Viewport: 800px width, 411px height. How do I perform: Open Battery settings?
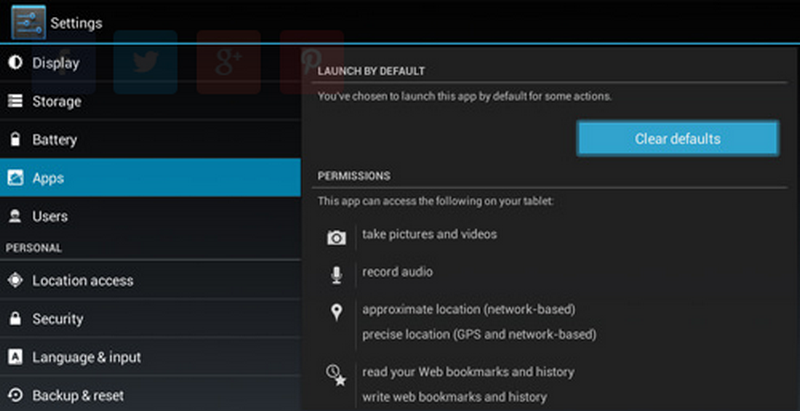[x=150, y=139]
